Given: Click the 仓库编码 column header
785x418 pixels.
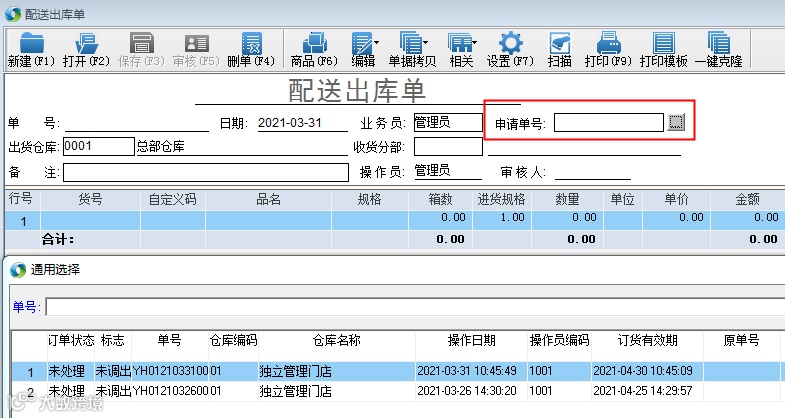Looking at the screenshot, I should (233, 340).
